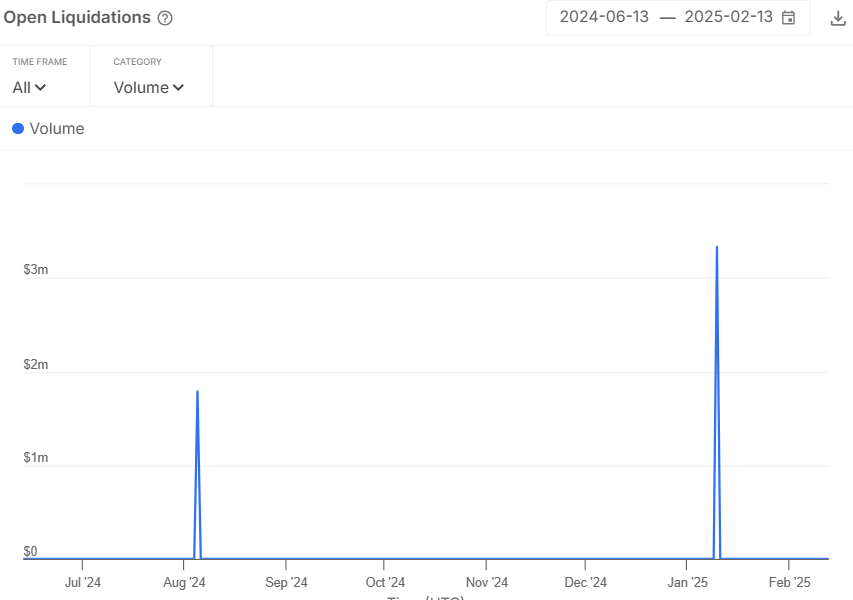Click the $3m y-axis label
Image resolution: width=853 pixels, height=600 pixels.
(x=36, y=270)
